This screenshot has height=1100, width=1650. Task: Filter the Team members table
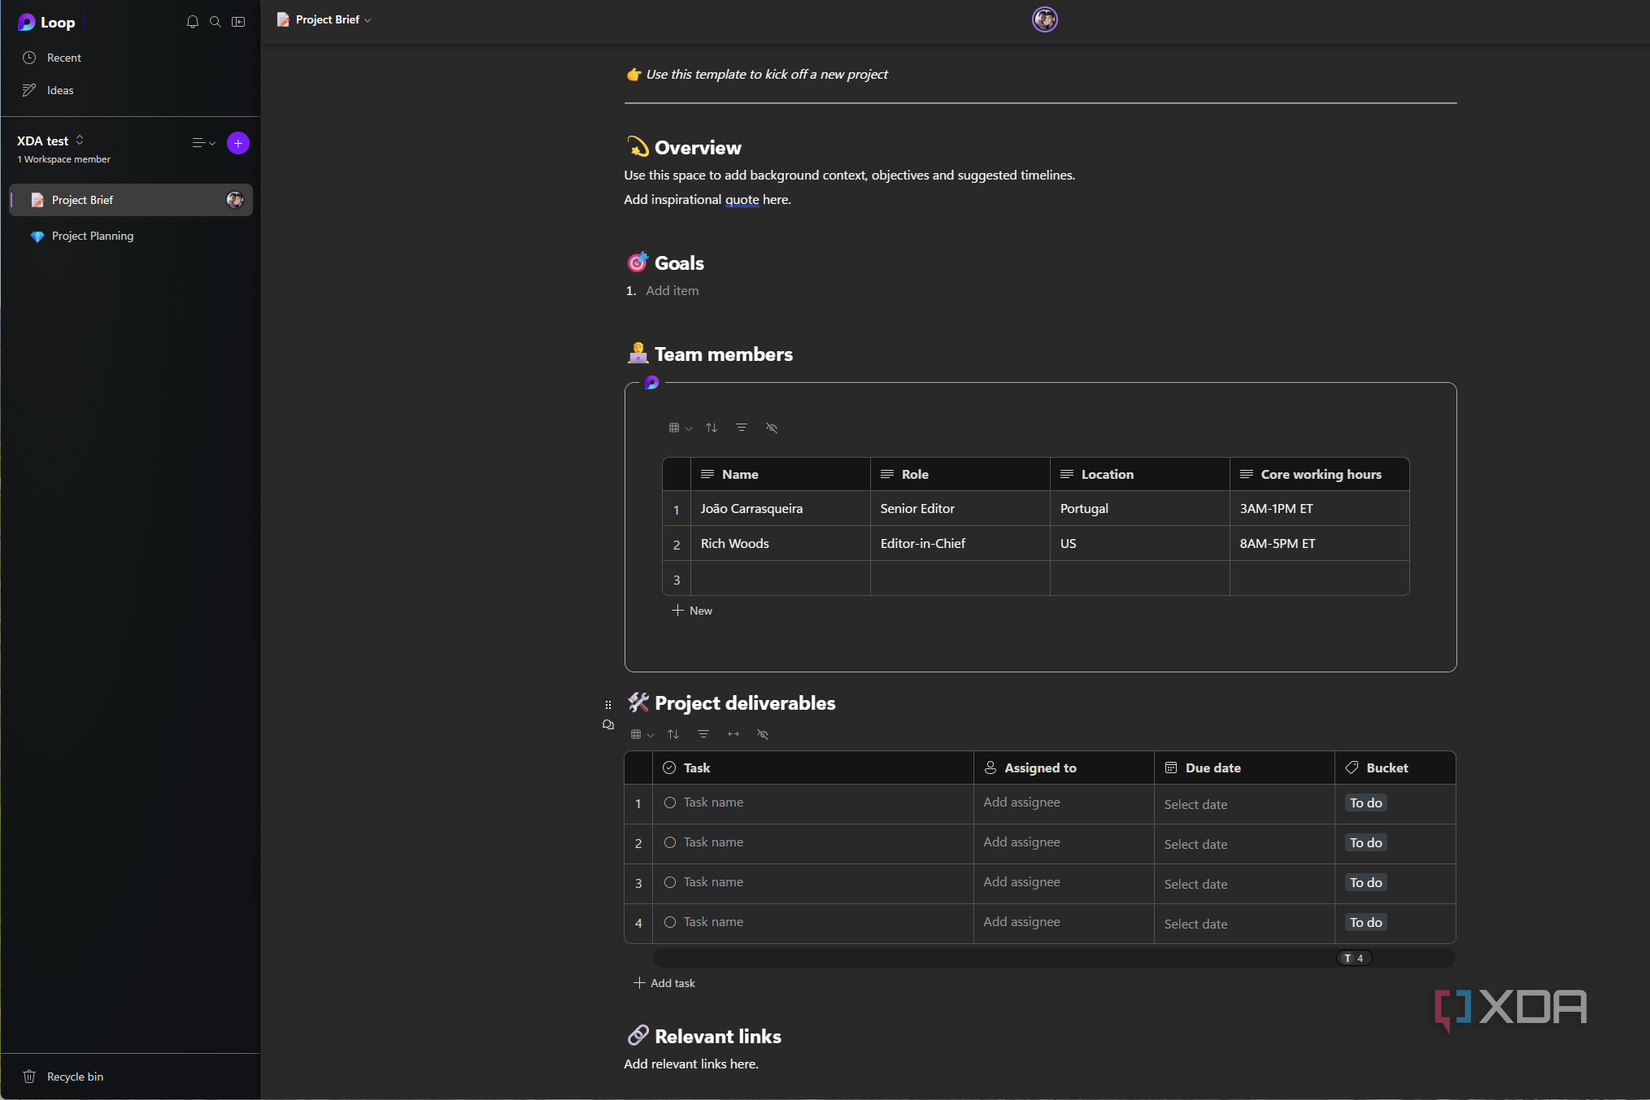coord(741,428)
